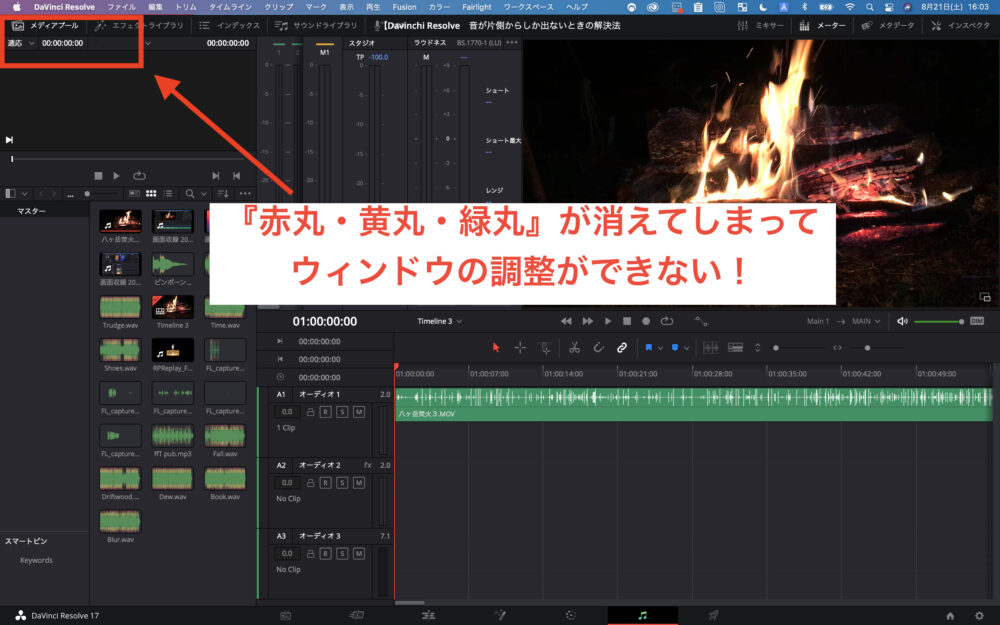Open the loudness meter three-dot options

pos(512,43)
